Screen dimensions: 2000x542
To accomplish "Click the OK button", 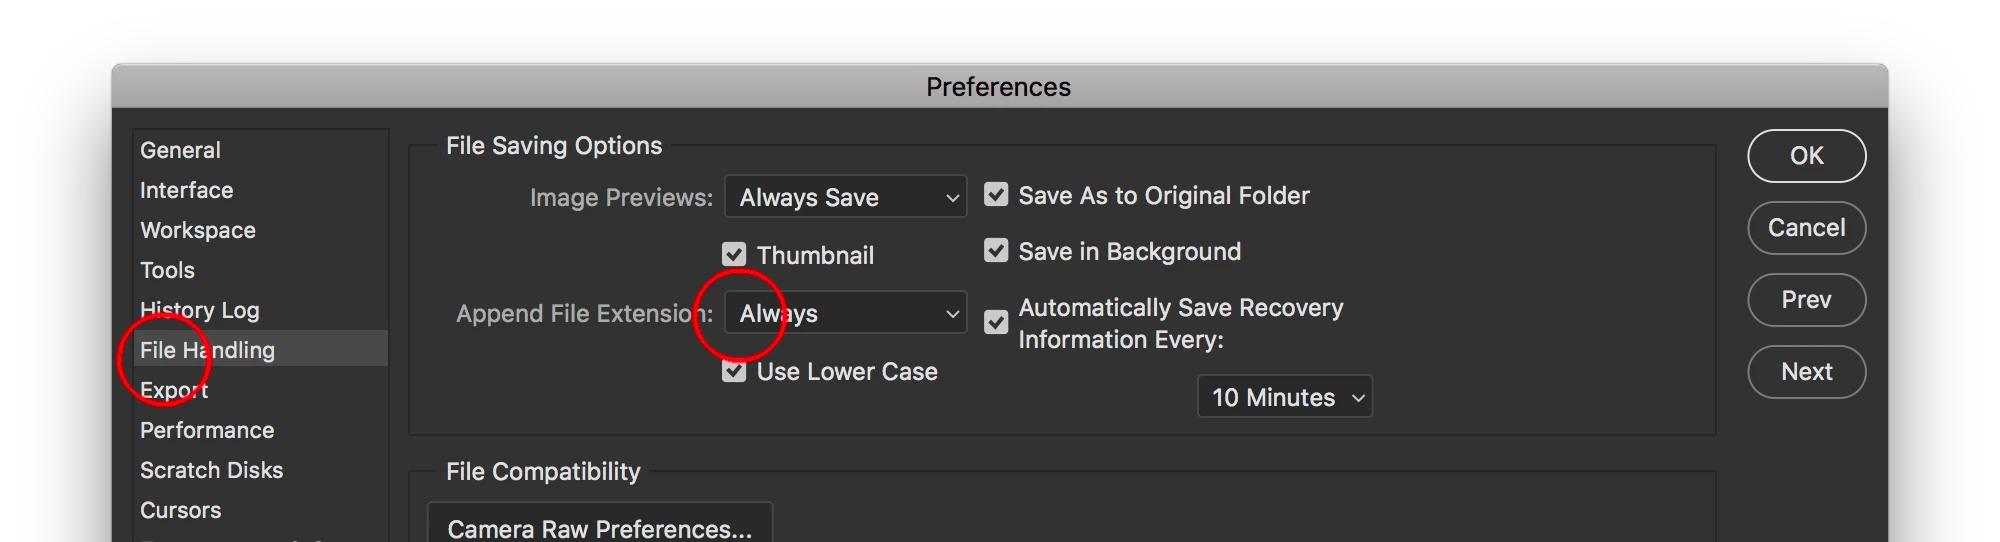I will 1806,156.
